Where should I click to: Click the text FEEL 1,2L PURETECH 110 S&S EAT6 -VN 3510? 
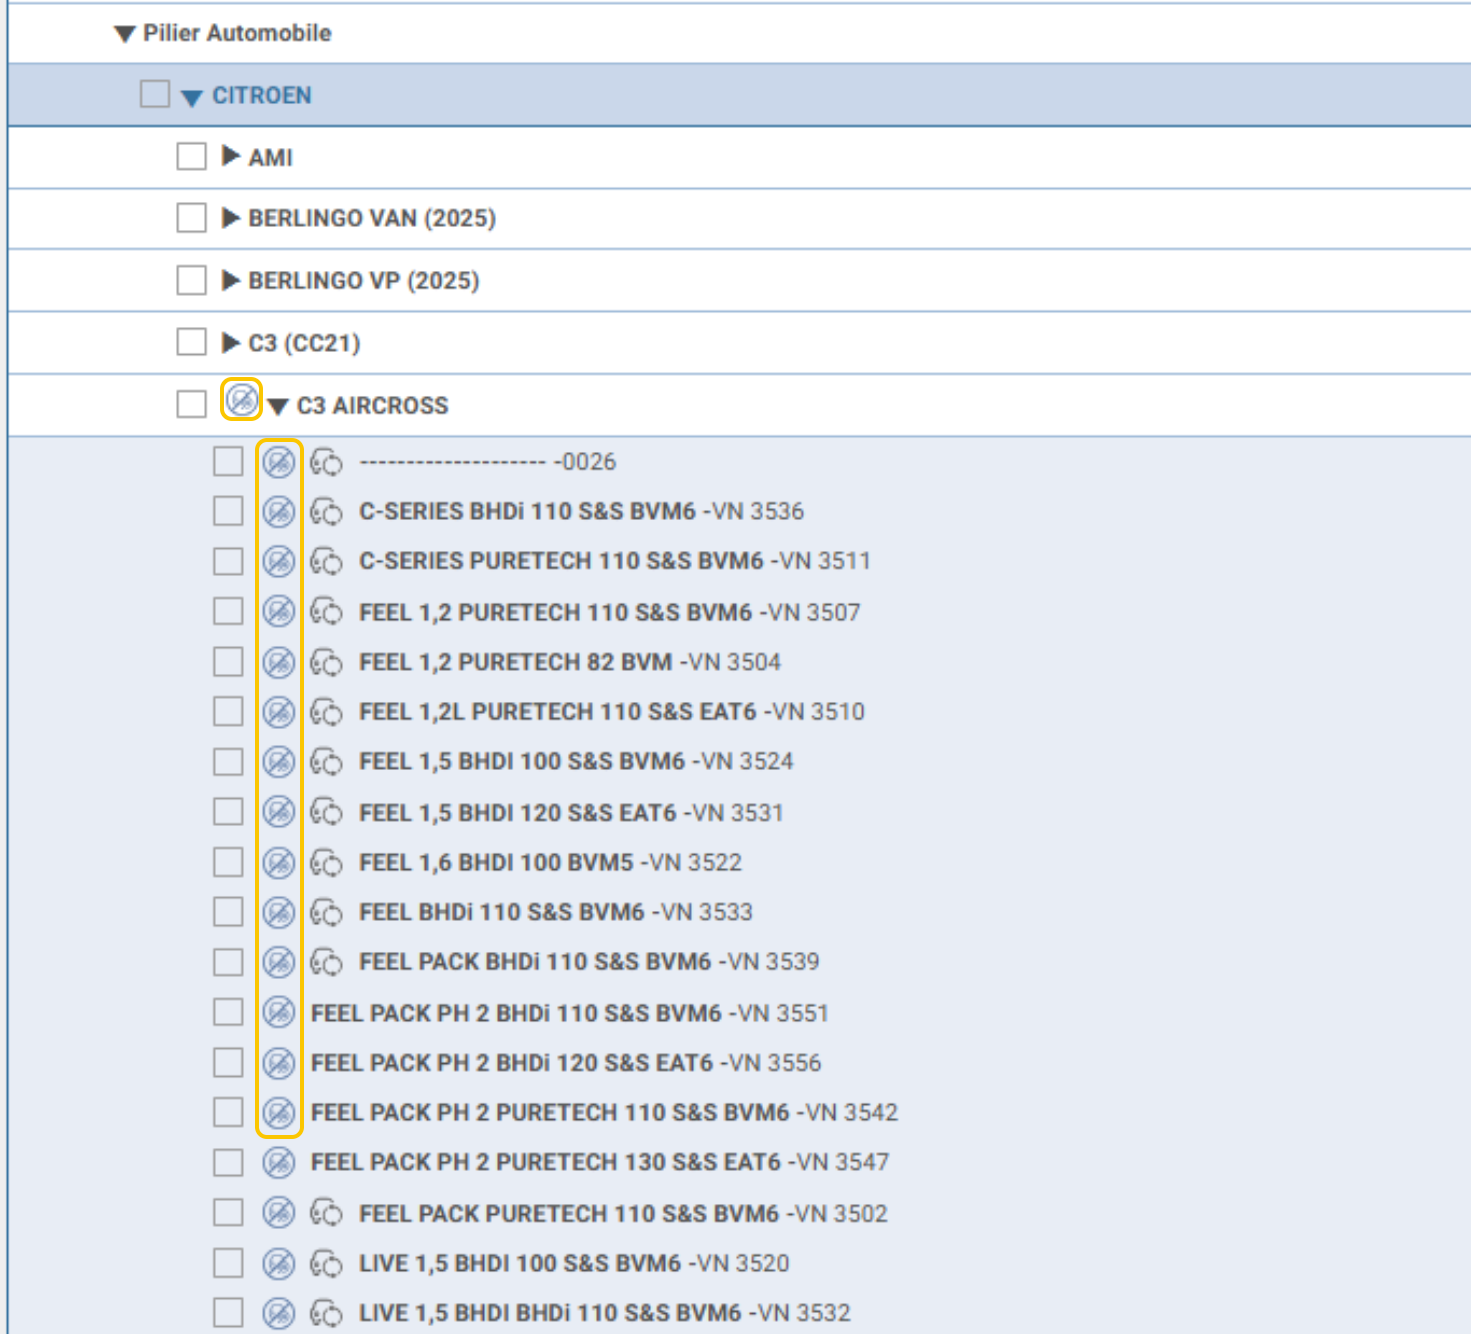pos(612,712)
